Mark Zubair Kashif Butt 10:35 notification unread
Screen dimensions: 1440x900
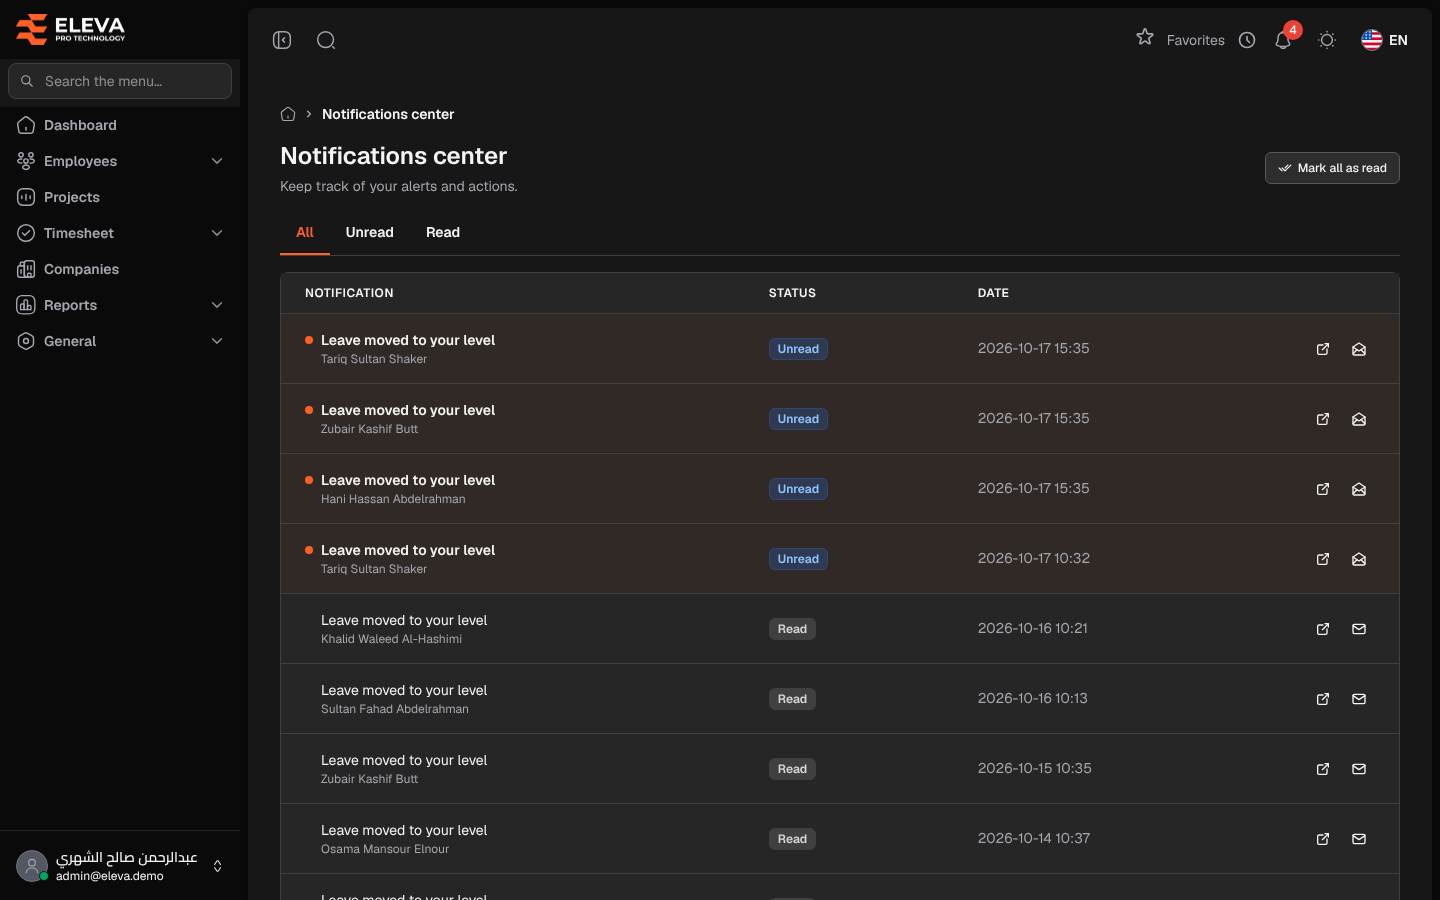(1359, 769)
